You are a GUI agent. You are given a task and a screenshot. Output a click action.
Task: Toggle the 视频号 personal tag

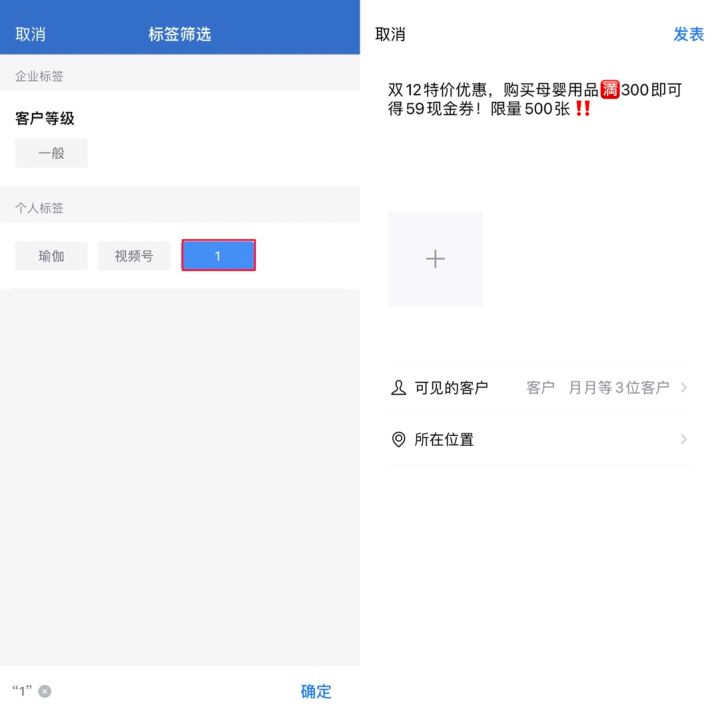[134, 256]
